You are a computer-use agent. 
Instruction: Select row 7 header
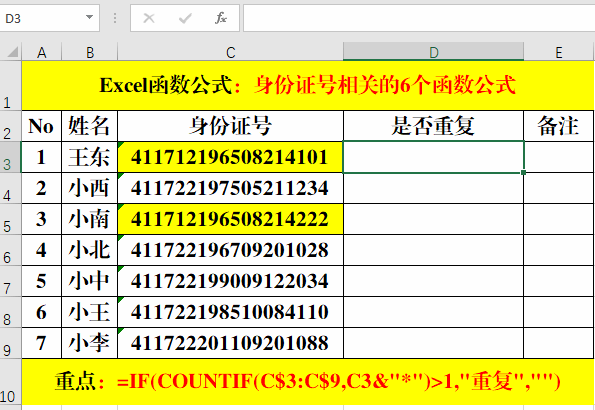(11, 281)
